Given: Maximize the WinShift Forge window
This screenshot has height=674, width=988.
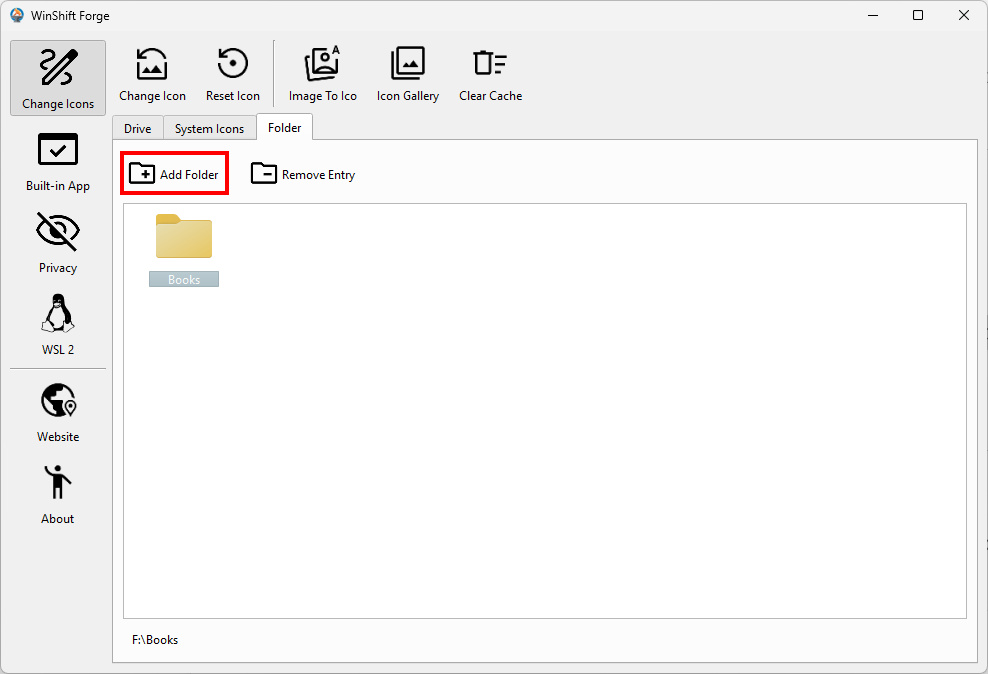Looking at the screenshot, I should click(x=917, y=15).
